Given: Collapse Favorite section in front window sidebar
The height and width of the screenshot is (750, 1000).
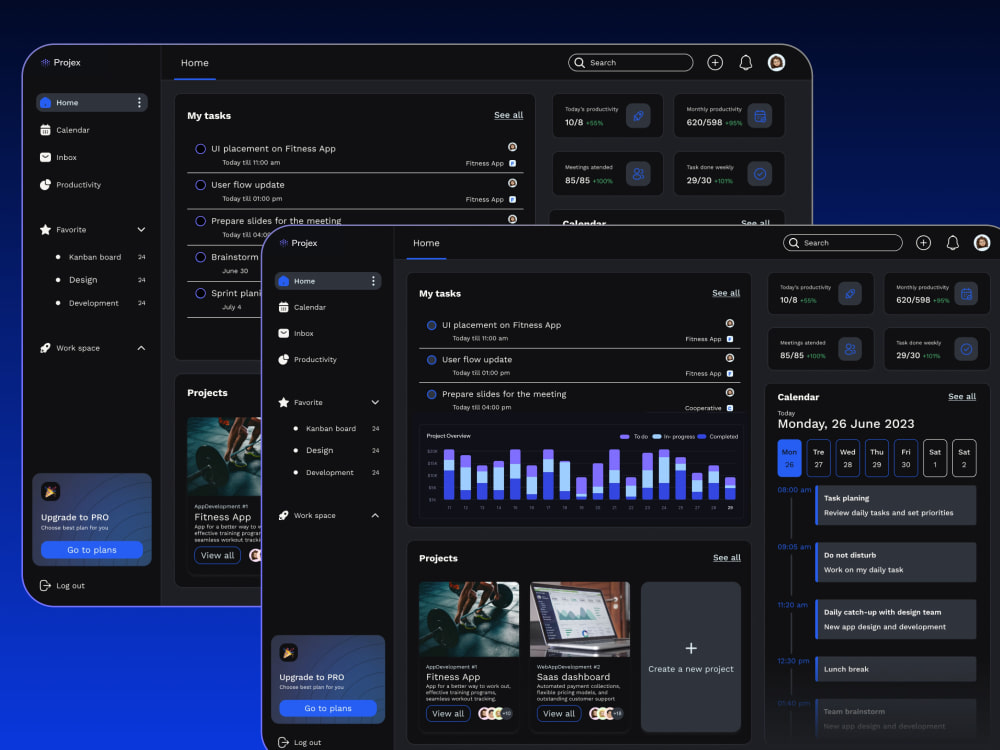Looking at the screenshot, I should click(x=375, y=402).
